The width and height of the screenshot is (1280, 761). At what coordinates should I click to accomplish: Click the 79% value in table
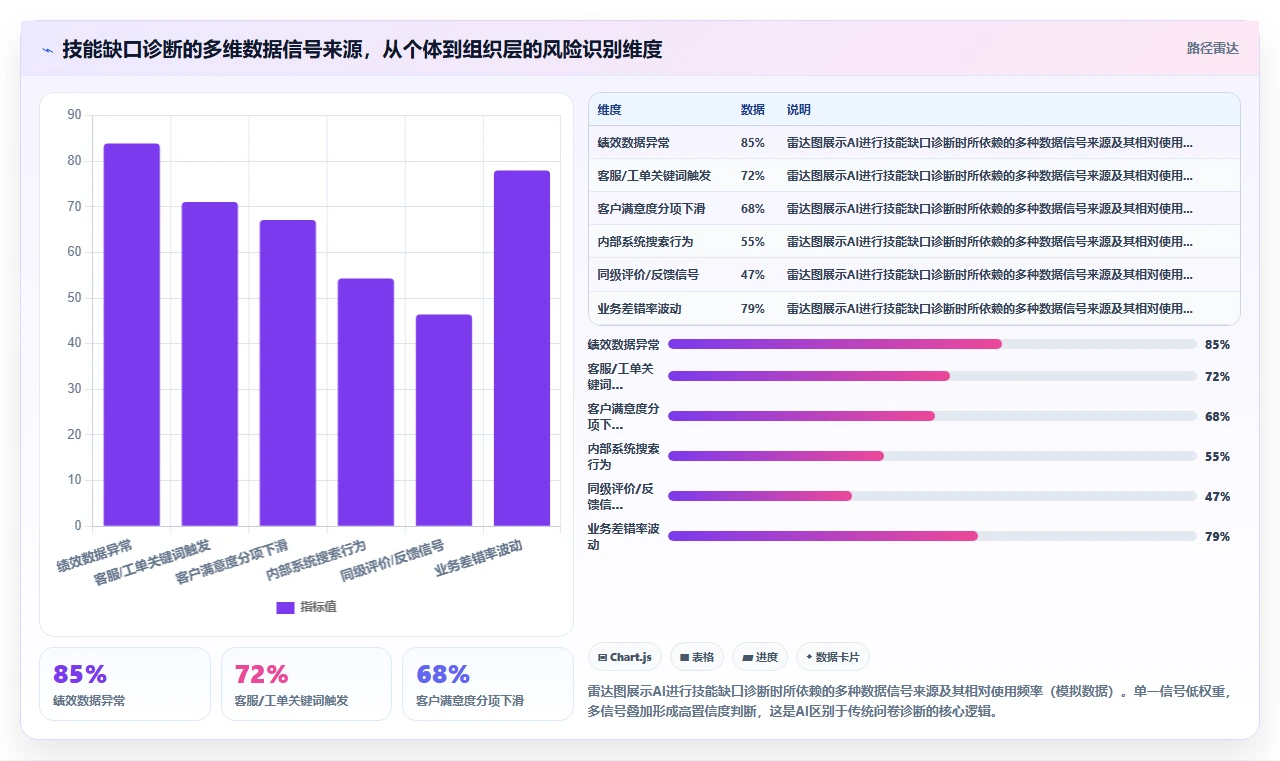[x=753, y=309]
